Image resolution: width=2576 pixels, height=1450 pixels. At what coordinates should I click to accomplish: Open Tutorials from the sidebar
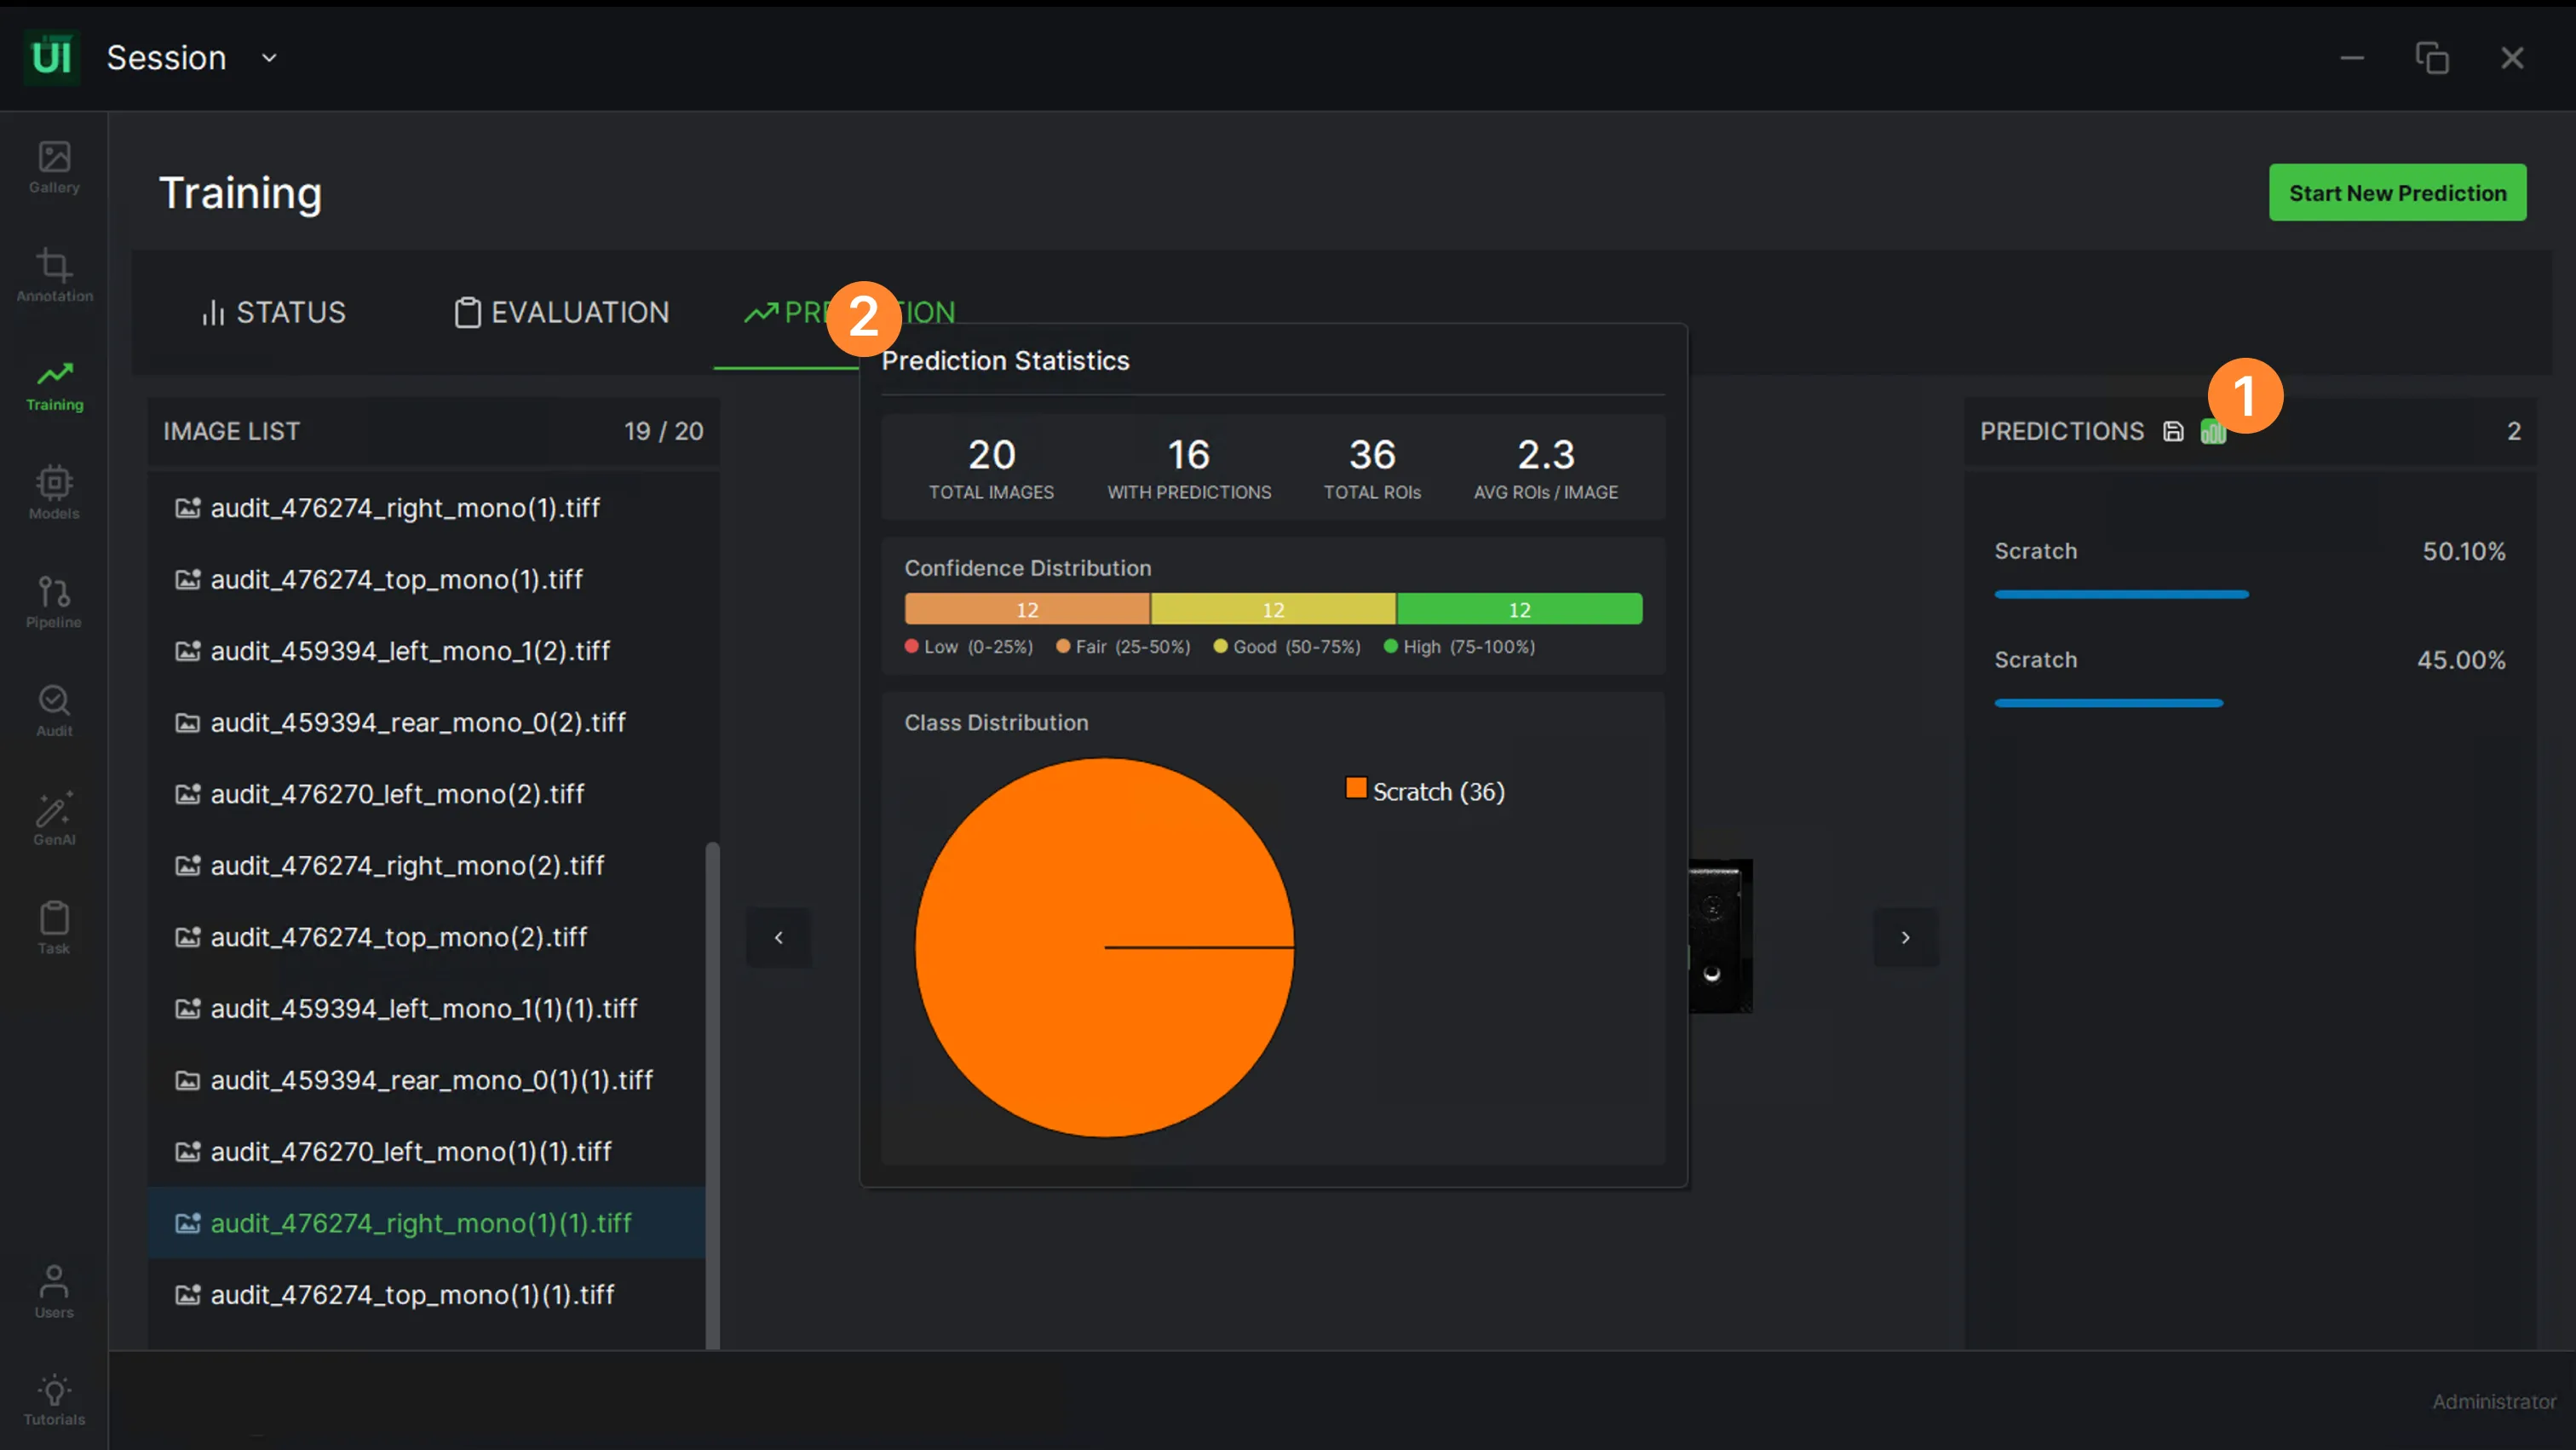tap(54, 1399)
